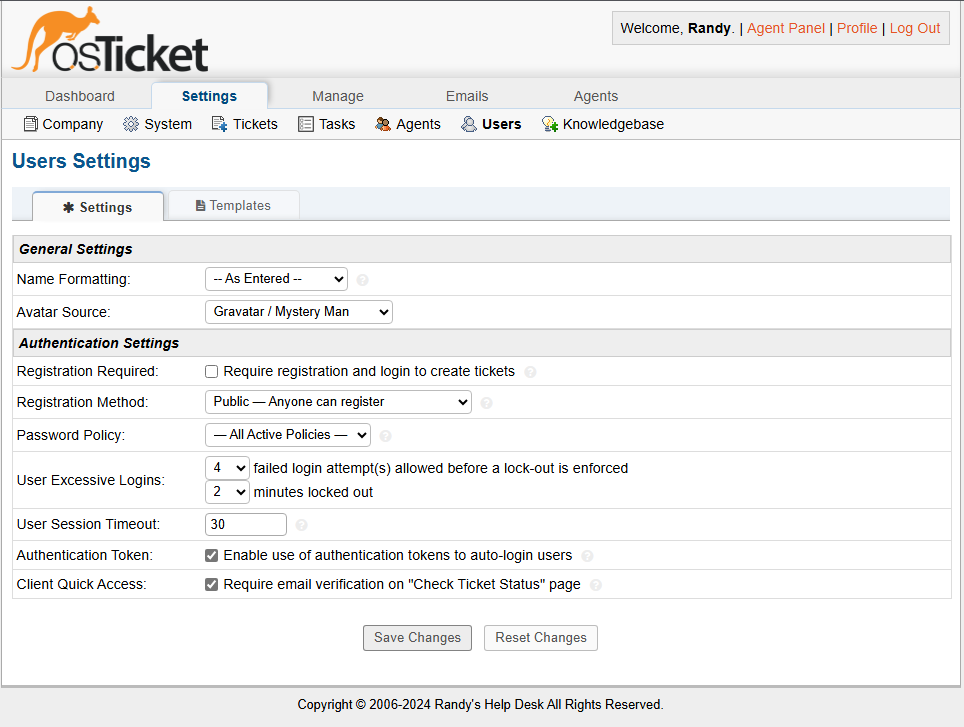Screen dimensions: 964x727
Task: Switch to the Templates tab
Action: point(233,205)
